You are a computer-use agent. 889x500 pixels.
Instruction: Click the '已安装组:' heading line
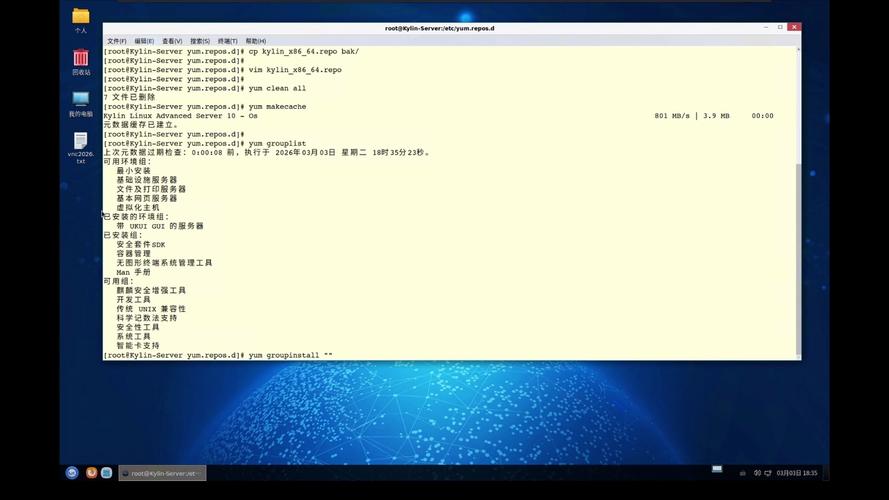coord(123,235)
